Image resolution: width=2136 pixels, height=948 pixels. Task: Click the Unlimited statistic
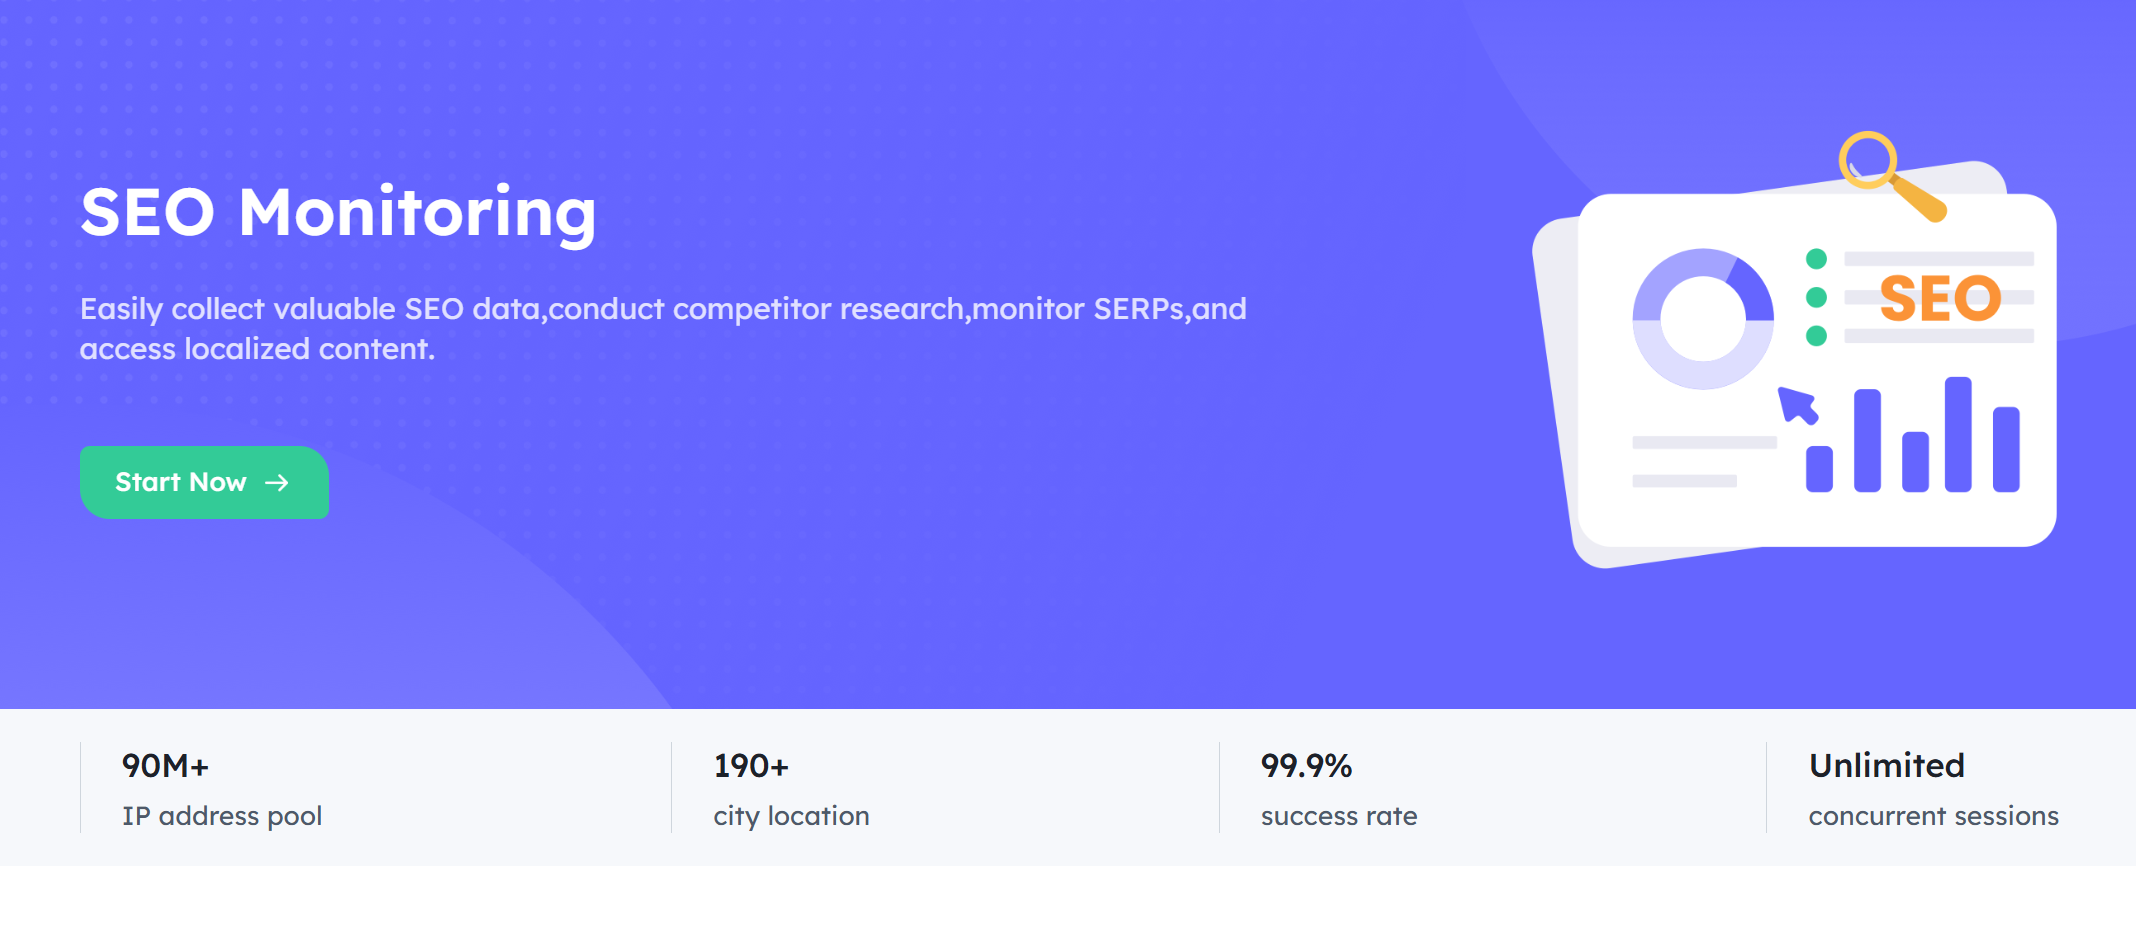click(x=1886, y=765)
